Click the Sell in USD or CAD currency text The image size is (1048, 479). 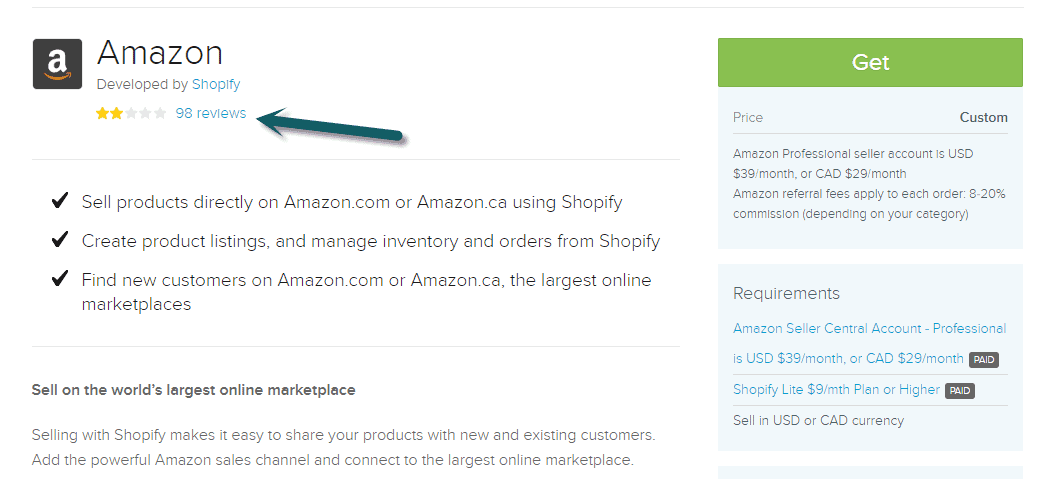pyautogui.click(x=818, y=421)
